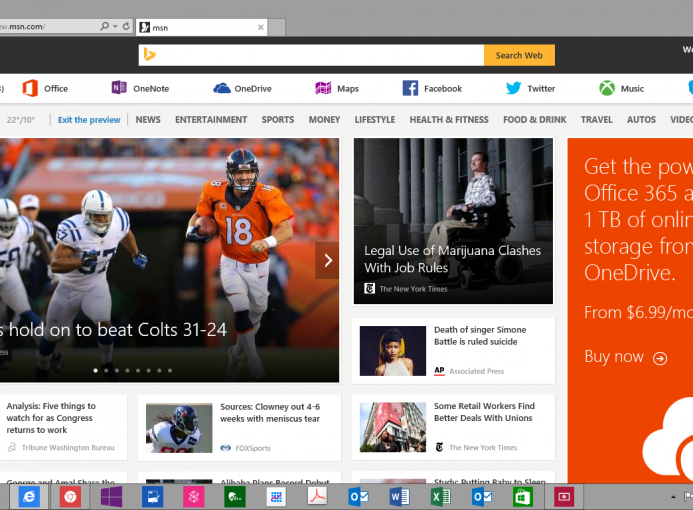This screenshot has width=693, height=510.
Task: Open the AUTOS section
Action: [x=641, y=120]
